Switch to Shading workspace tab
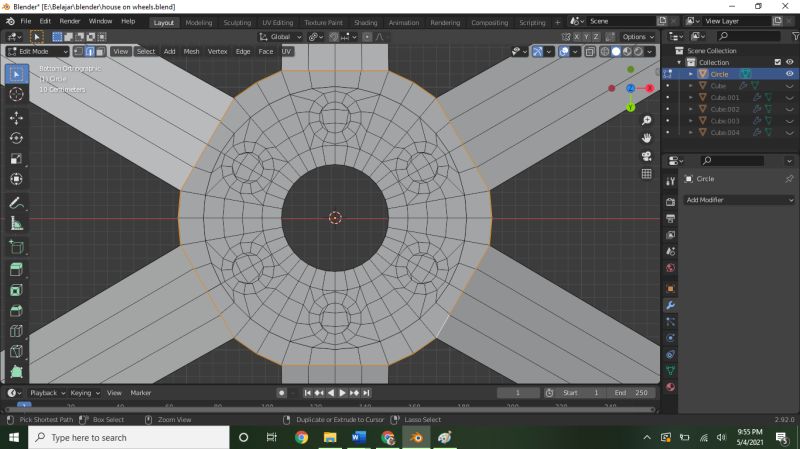The width and height of the screenshot is (800, 449). tap(365, 22)
